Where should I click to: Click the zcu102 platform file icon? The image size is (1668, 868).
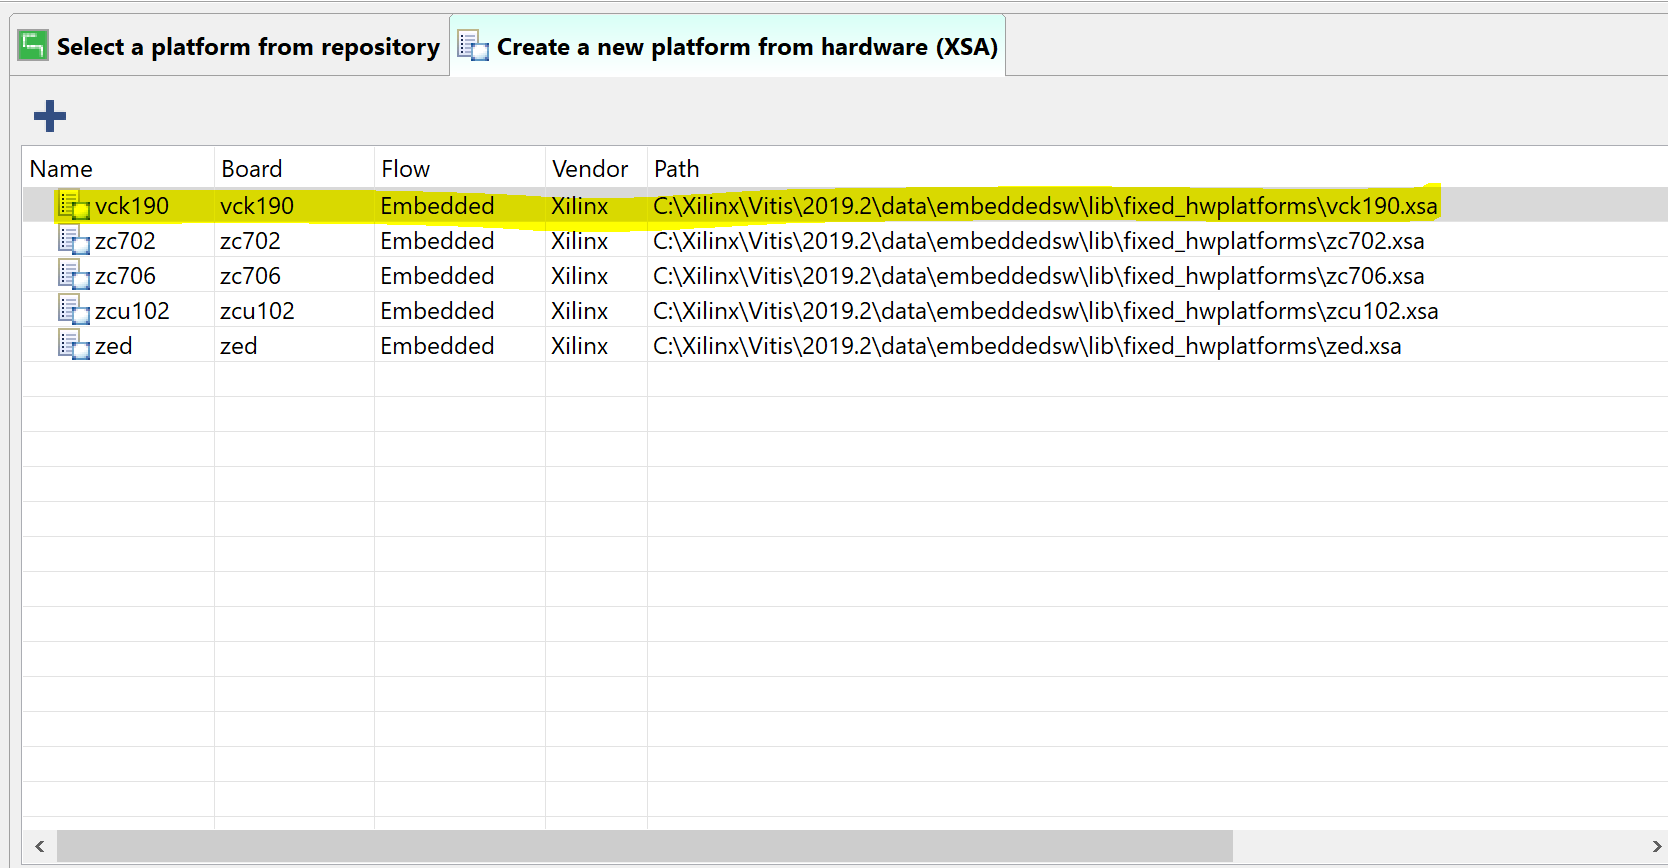[x=74, y=310]
